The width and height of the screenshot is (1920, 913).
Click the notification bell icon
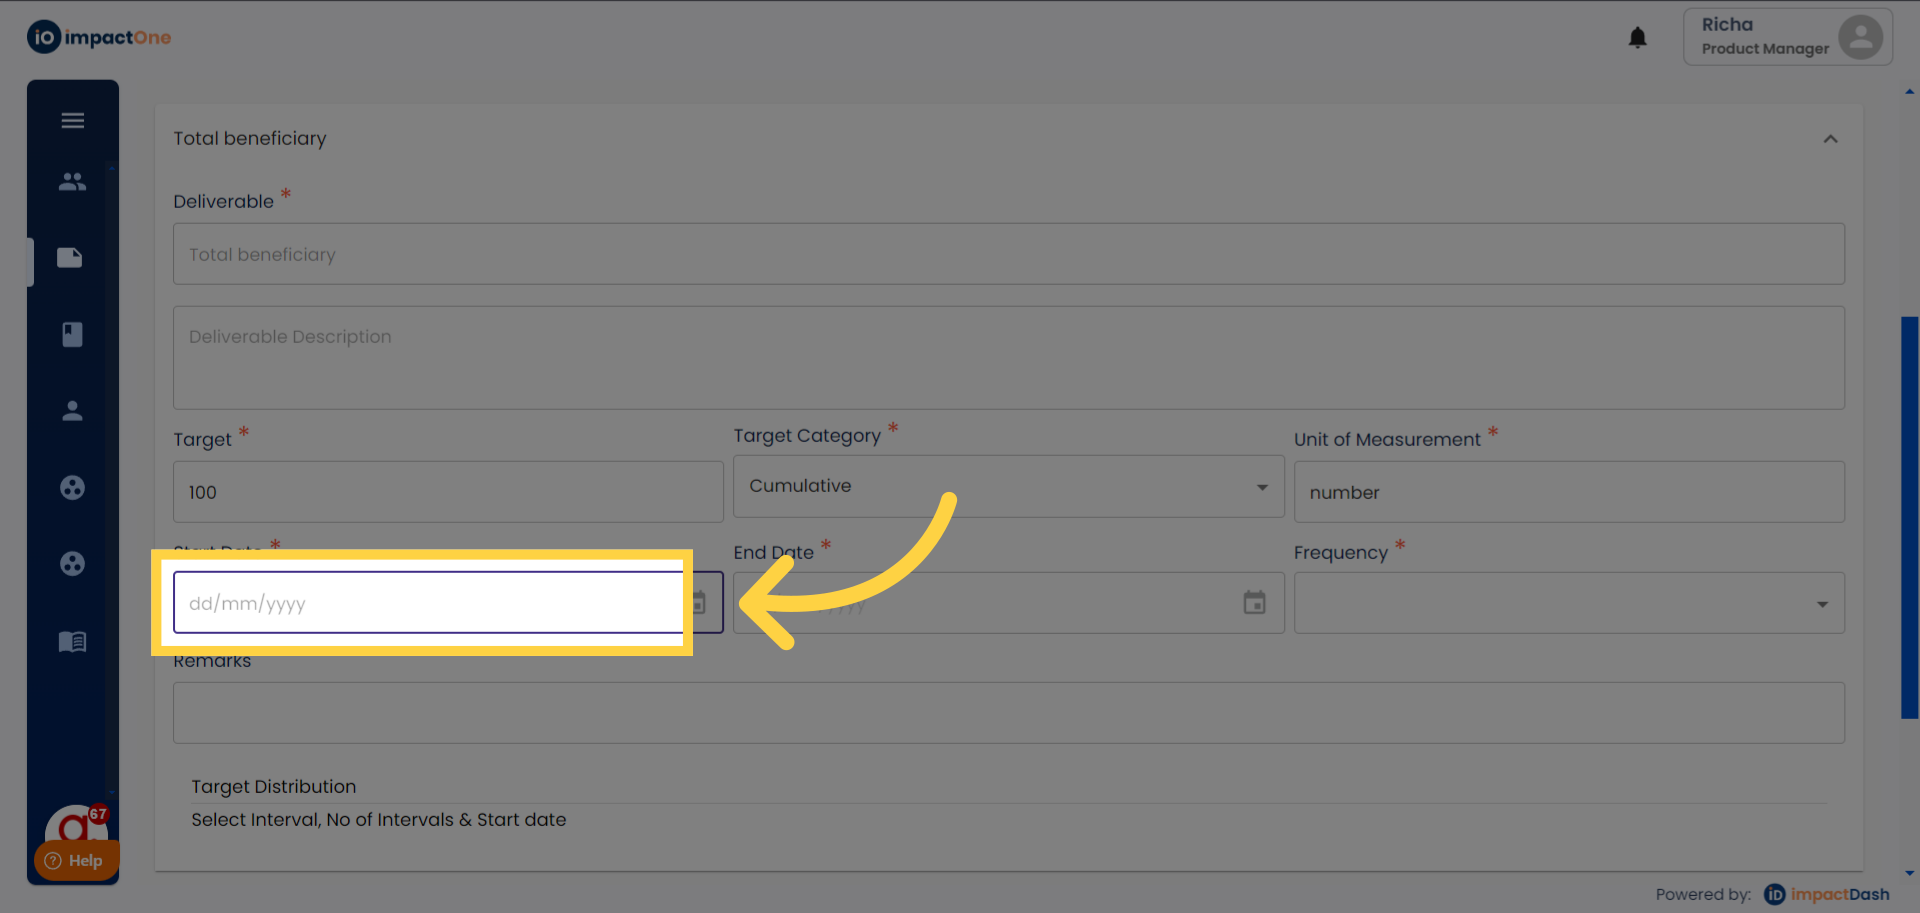(x=1637, y=38)
